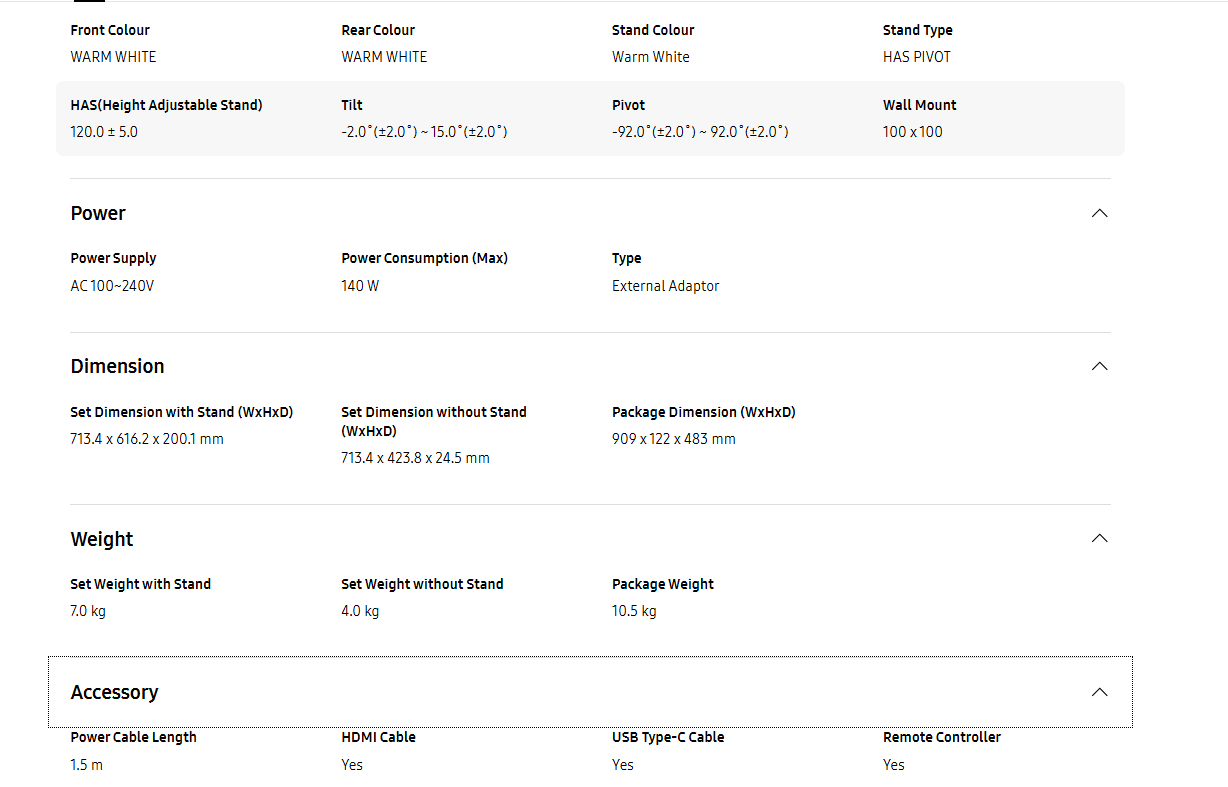Click the HAS PIVOT value
Viewport: 1228px width, 787px height.
(x=917, y=57)
